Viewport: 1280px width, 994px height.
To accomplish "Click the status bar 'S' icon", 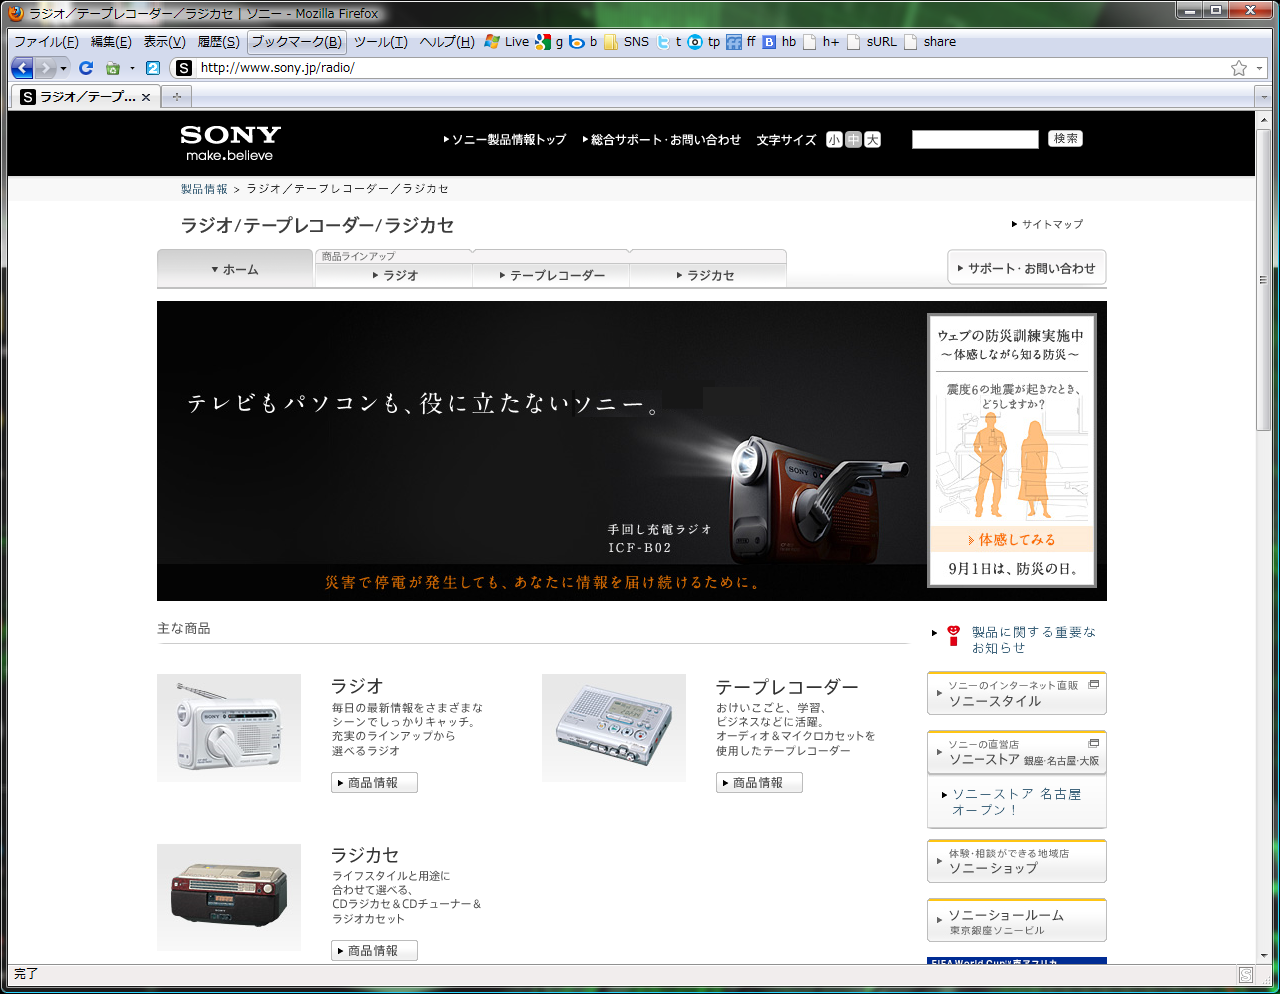I will (x=1246, y=974).
